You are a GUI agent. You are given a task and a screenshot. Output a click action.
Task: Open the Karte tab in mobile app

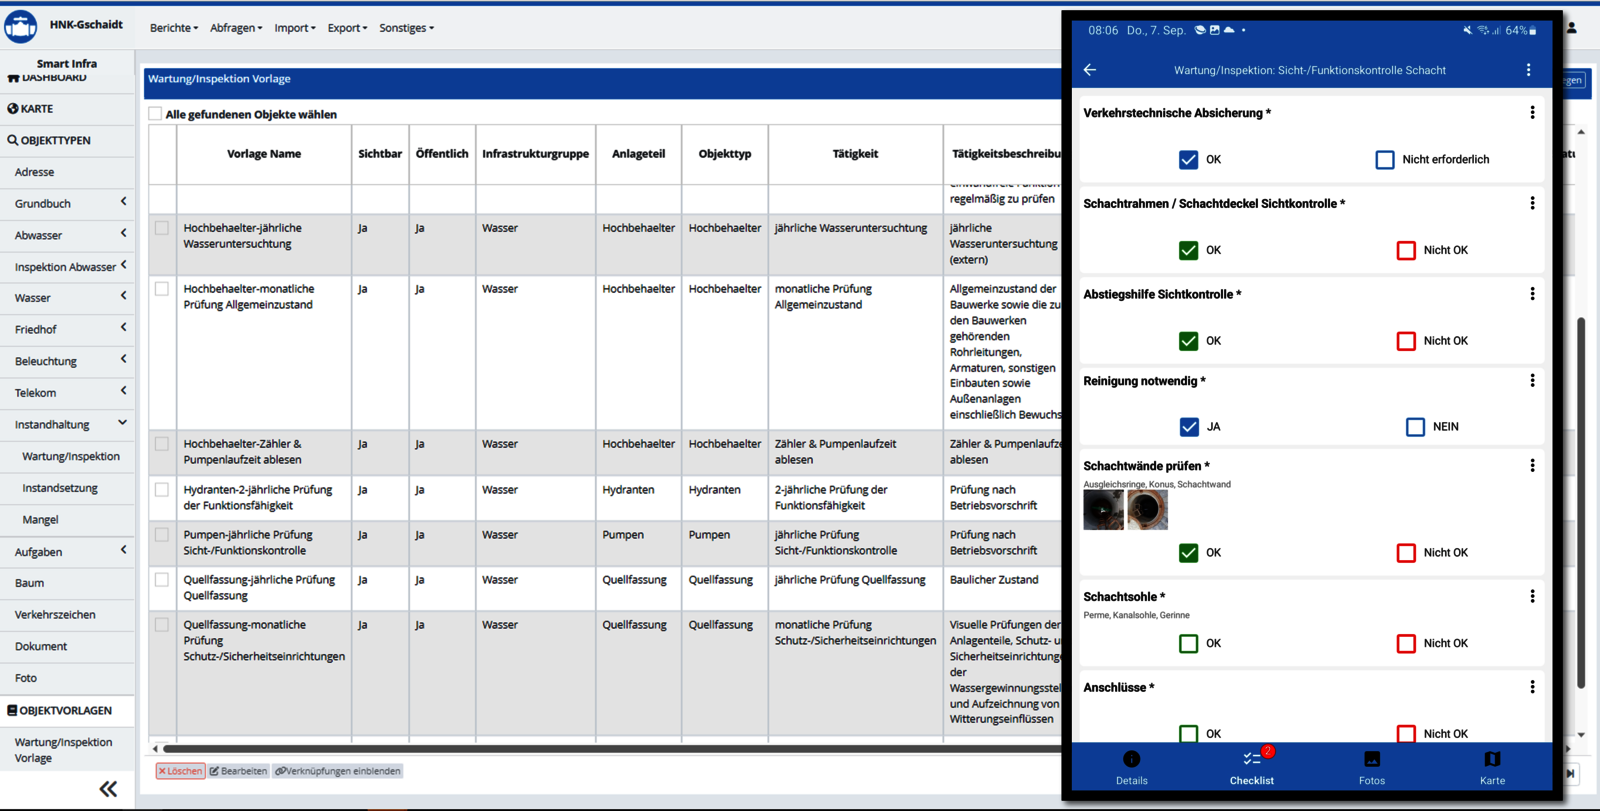click(x=1492, y=767)
